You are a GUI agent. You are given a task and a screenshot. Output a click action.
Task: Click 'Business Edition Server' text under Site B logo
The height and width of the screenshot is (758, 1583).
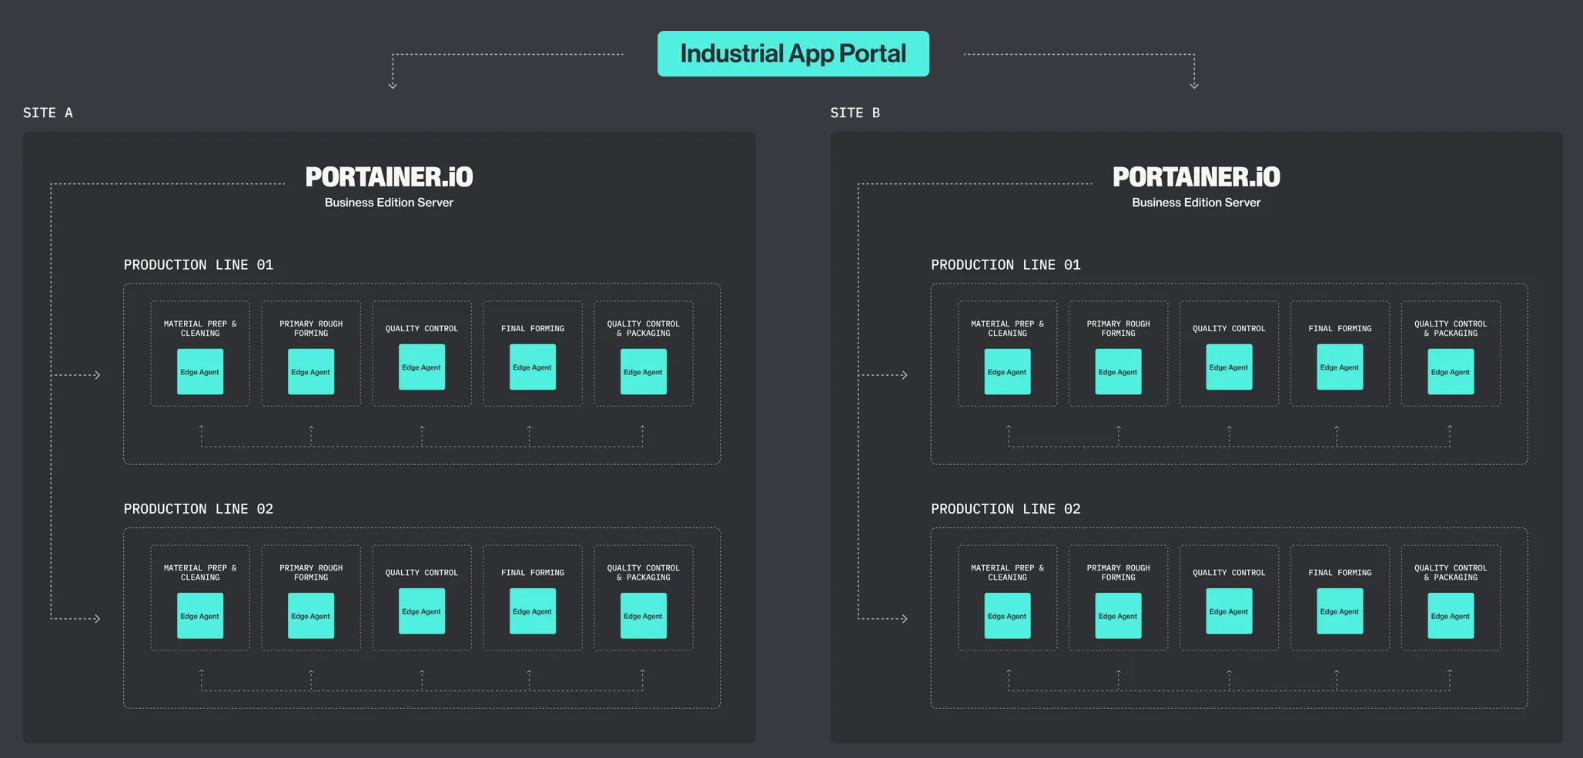click(1196, 203)
